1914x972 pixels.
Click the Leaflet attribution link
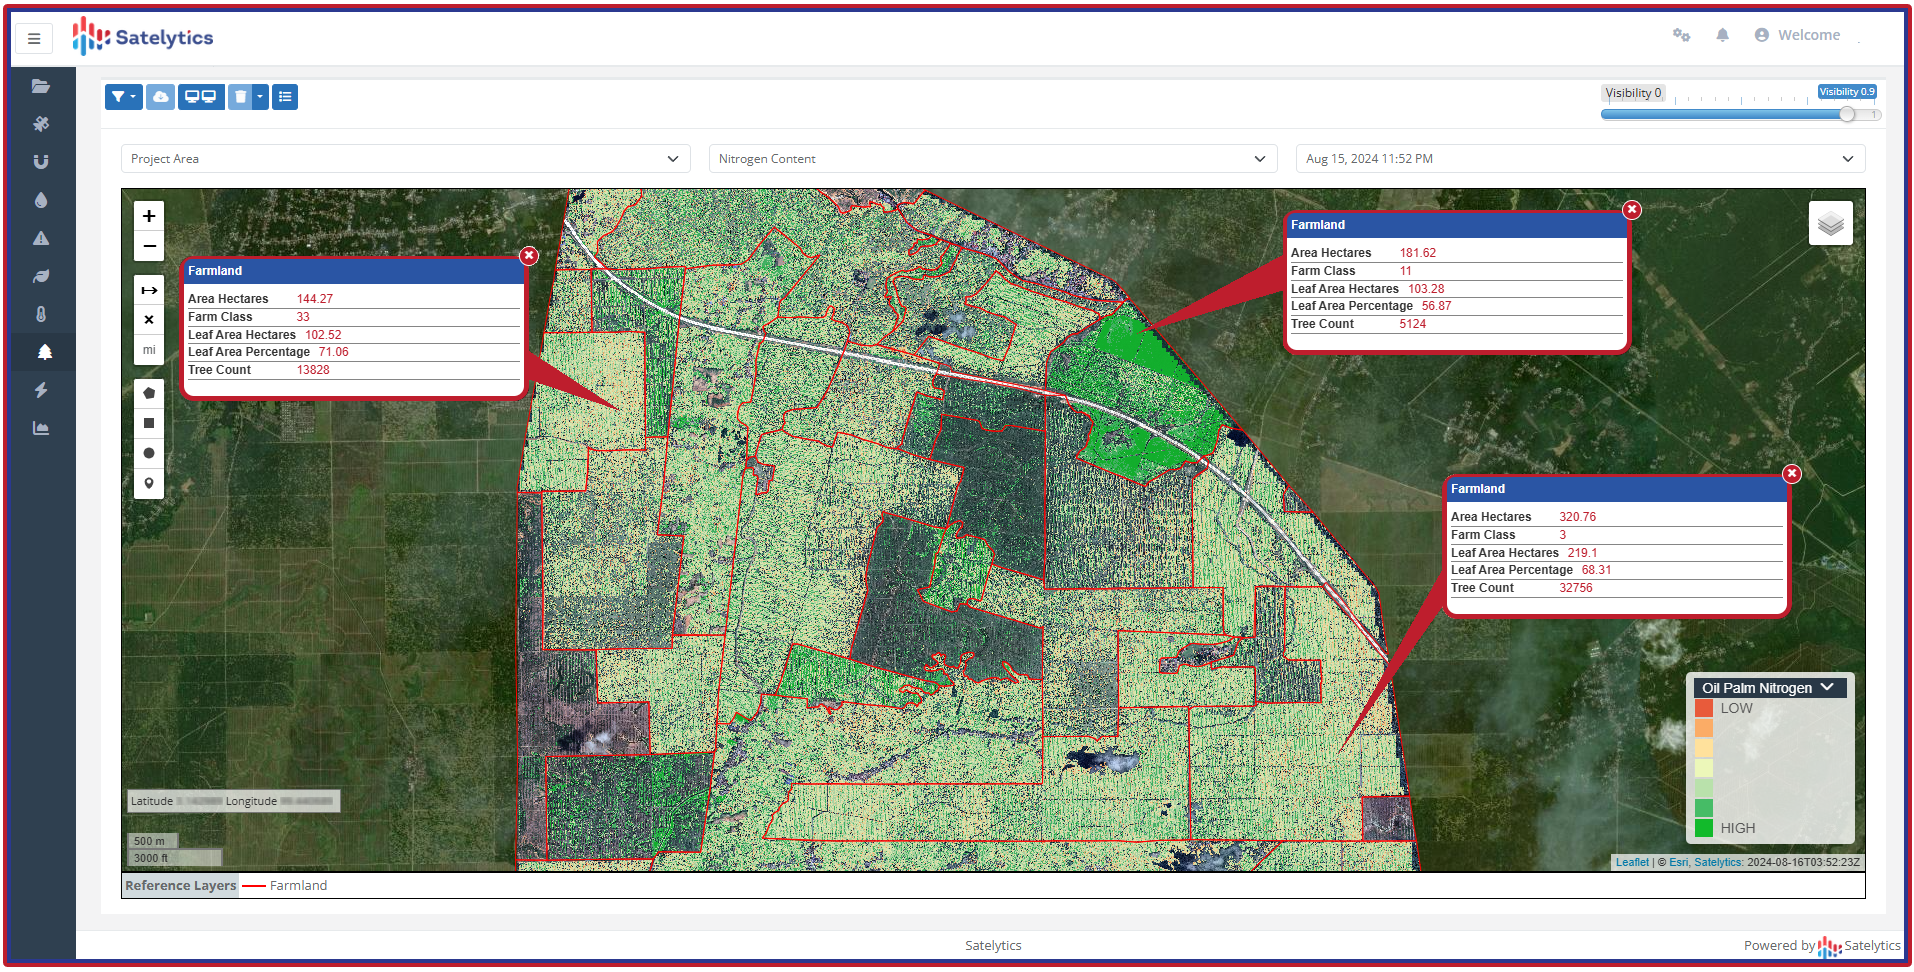tap(1632, 862)
